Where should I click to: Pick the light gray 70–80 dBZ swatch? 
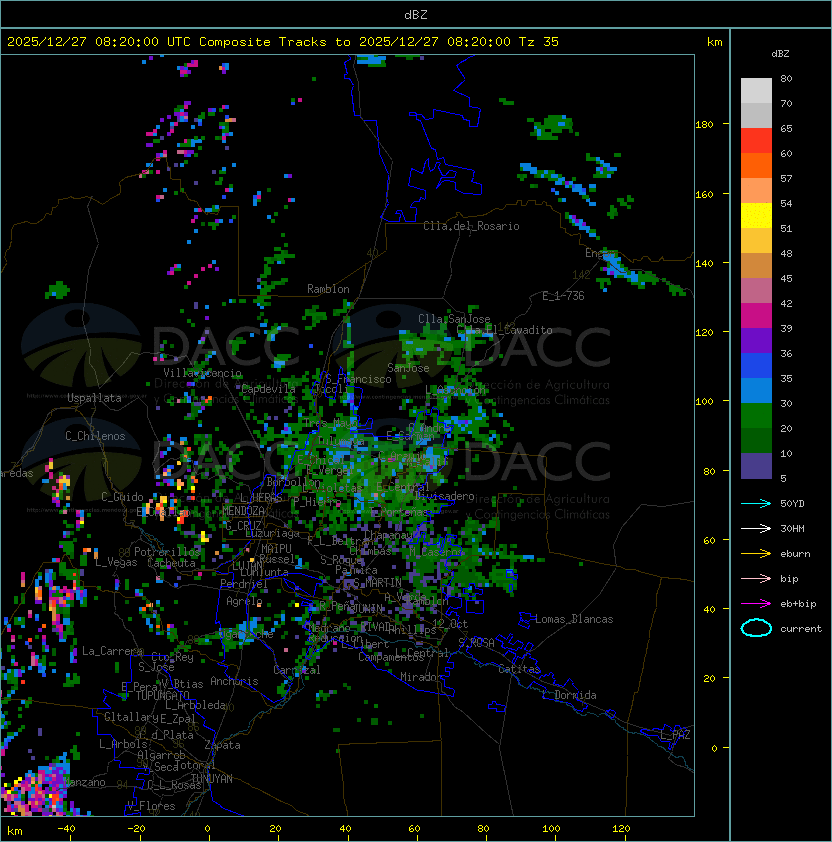coord(756,90)
